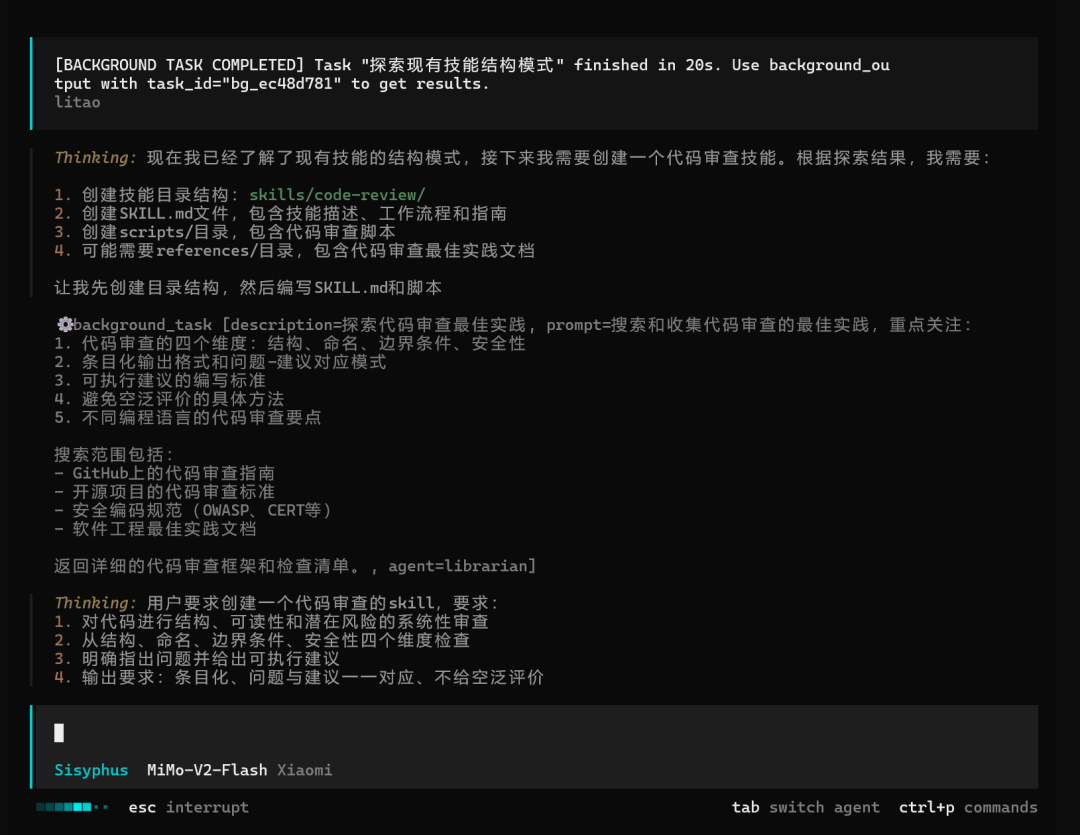
Task: Click the tab switch agent hint
Action: tap(805, 807)
